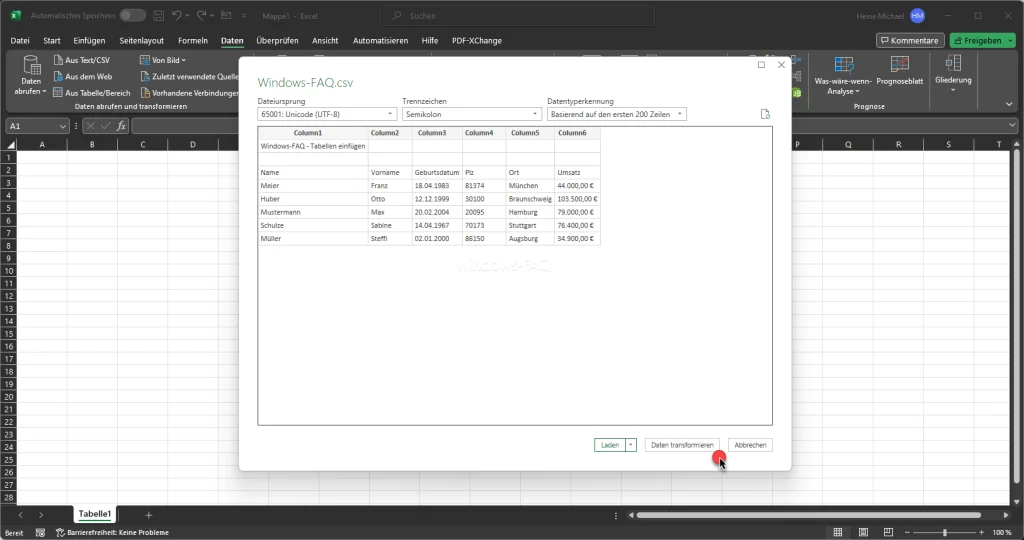Click the insert function fx icon

click(x=121, y=126)
